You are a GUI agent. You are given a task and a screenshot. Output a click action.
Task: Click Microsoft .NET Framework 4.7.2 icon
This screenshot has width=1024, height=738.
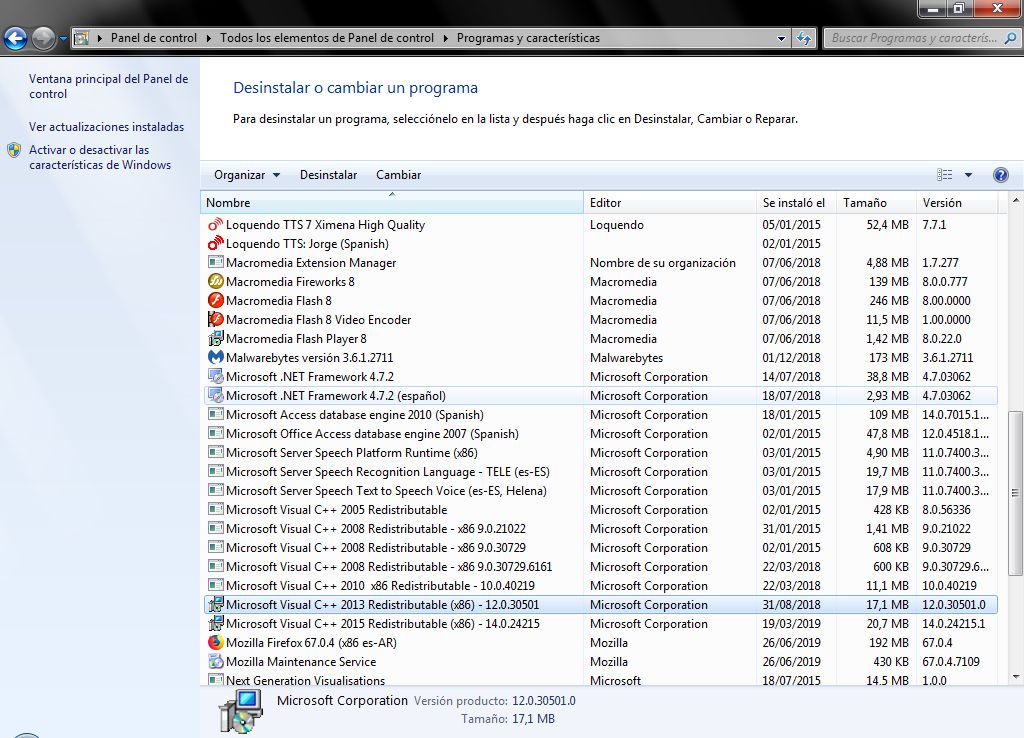[215, 376]
